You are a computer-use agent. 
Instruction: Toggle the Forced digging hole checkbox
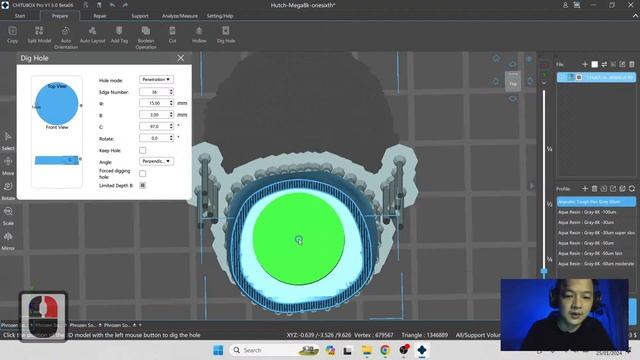(x=142, y=173)
